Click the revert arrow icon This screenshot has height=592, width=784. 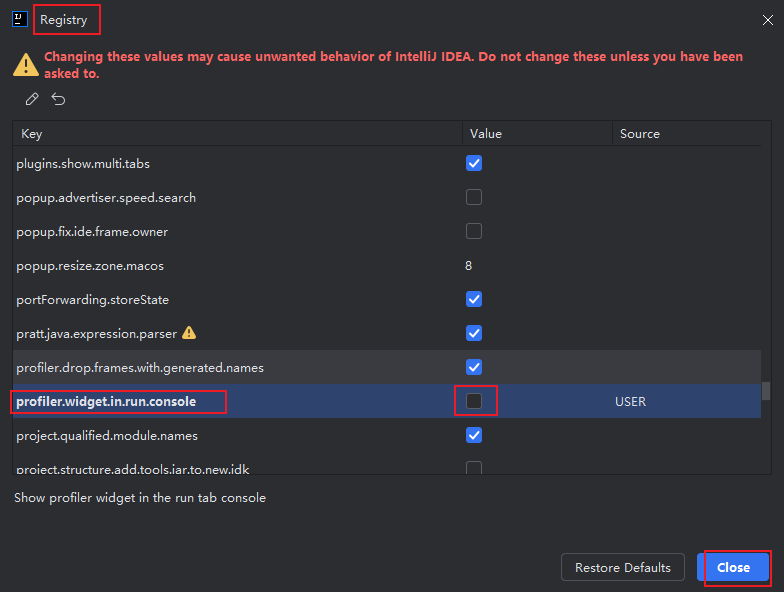59,99
